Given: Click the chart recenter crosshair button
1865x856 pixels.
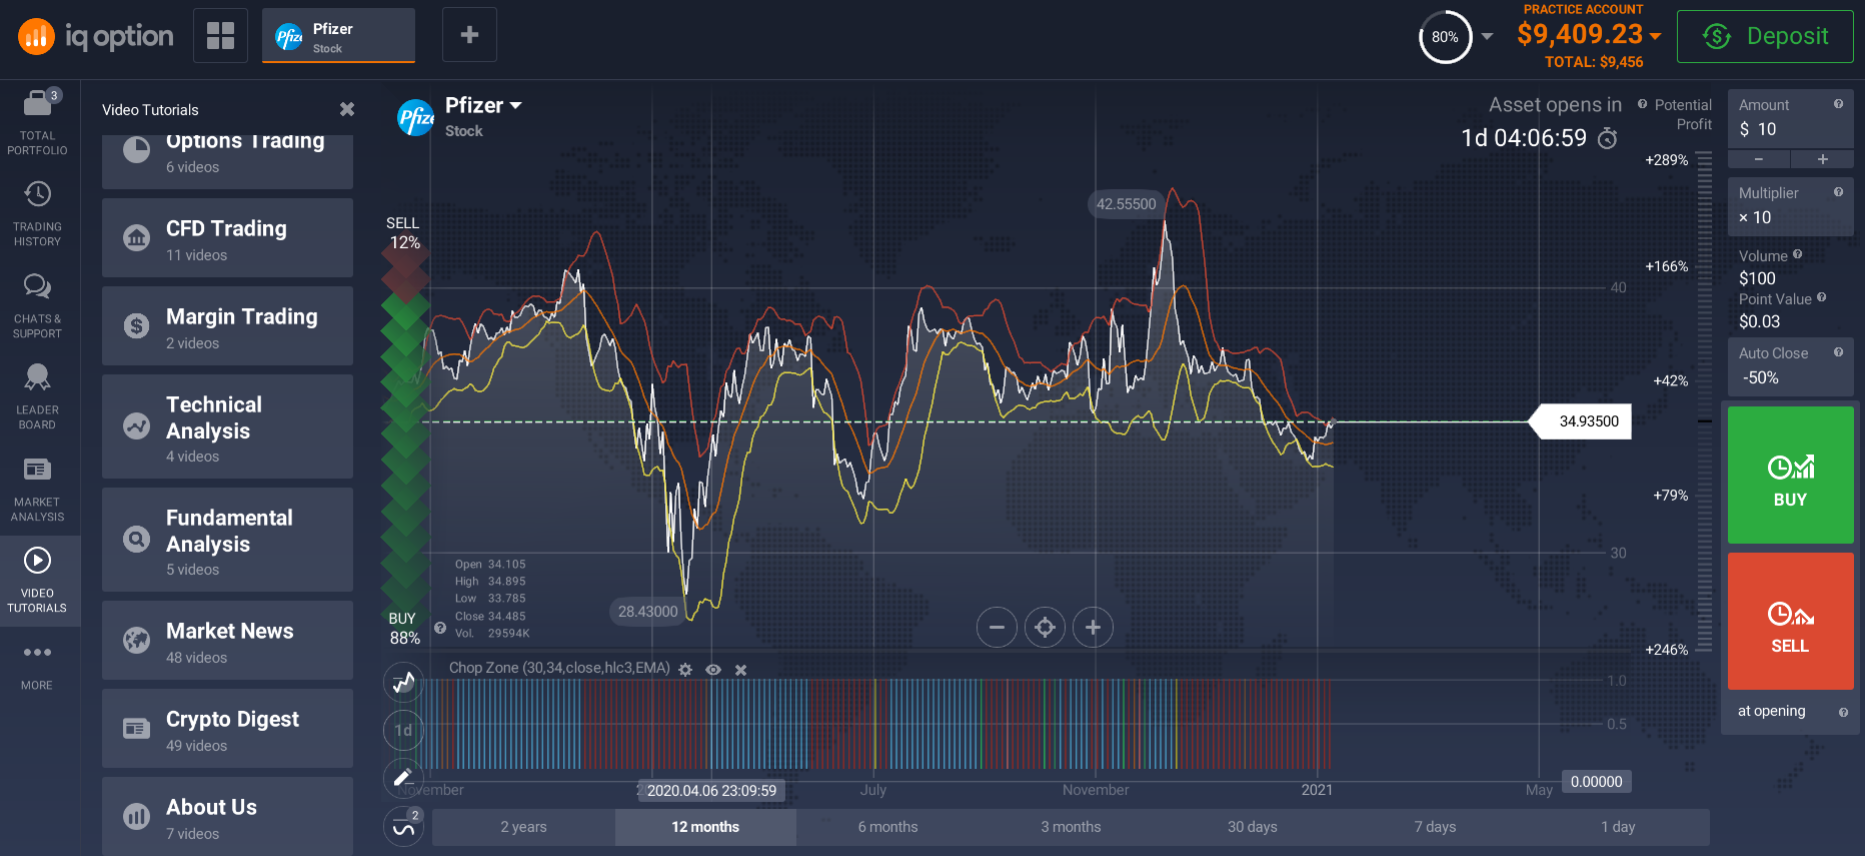Looking at the screenshot, I should [1045, 627].
